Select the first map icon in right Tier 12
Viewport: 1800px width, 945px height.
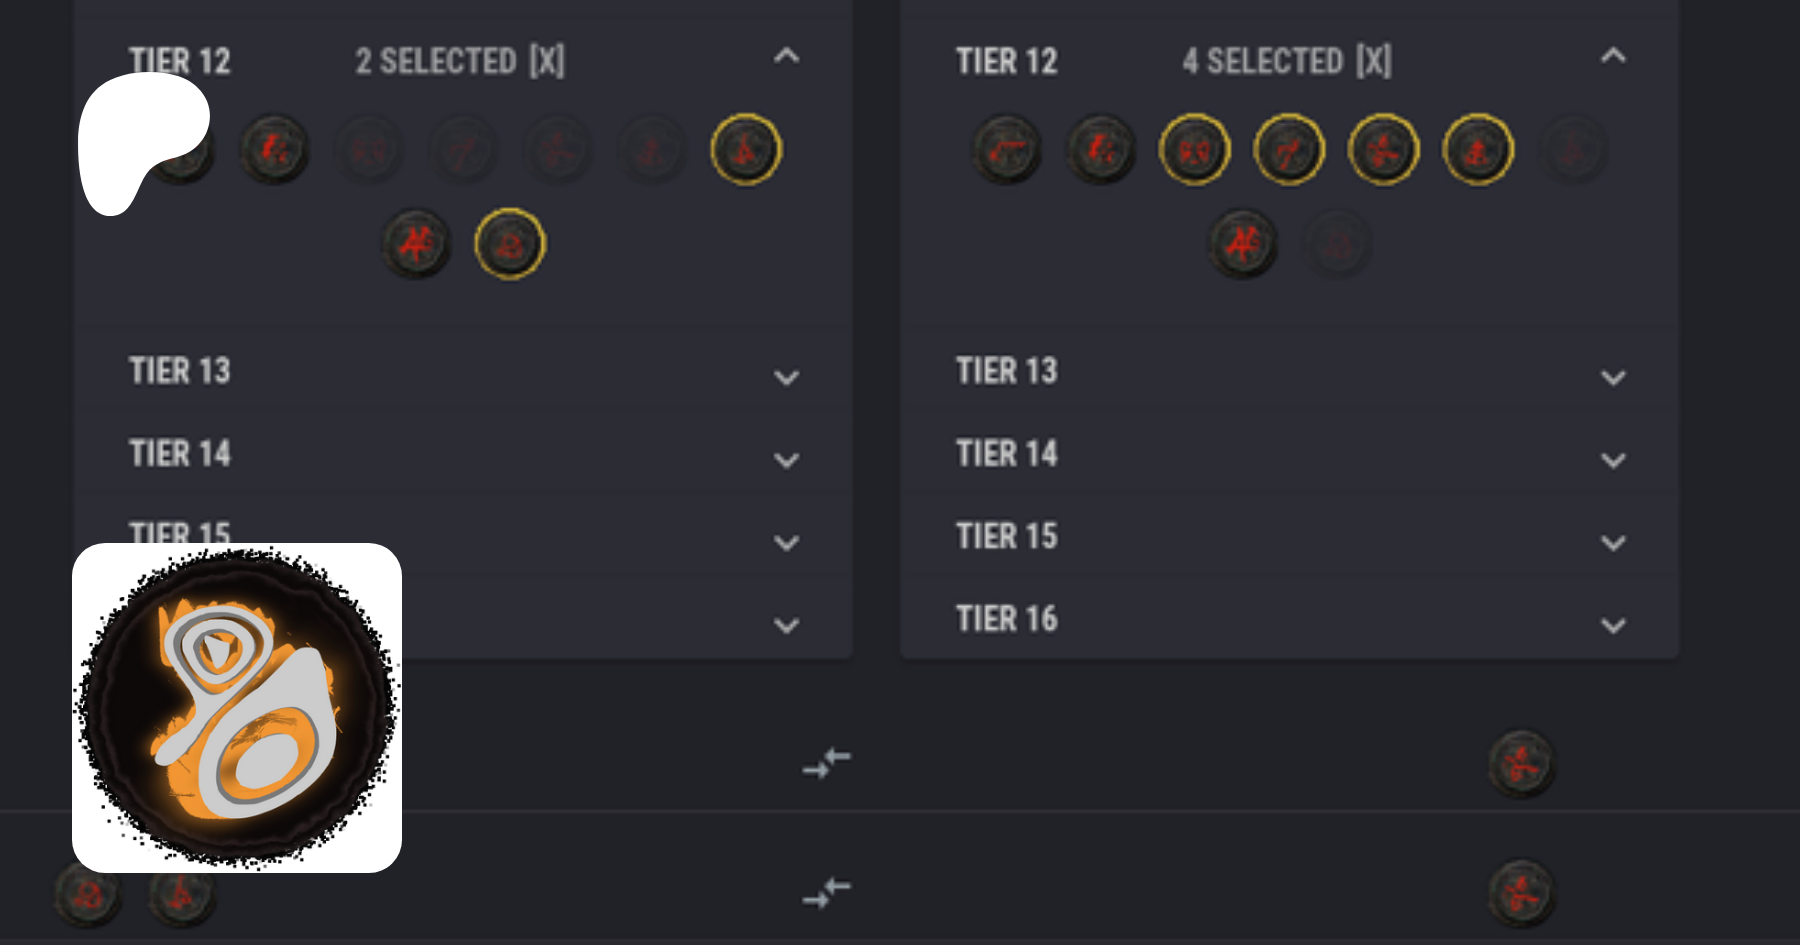click(x=1006, y=150)
